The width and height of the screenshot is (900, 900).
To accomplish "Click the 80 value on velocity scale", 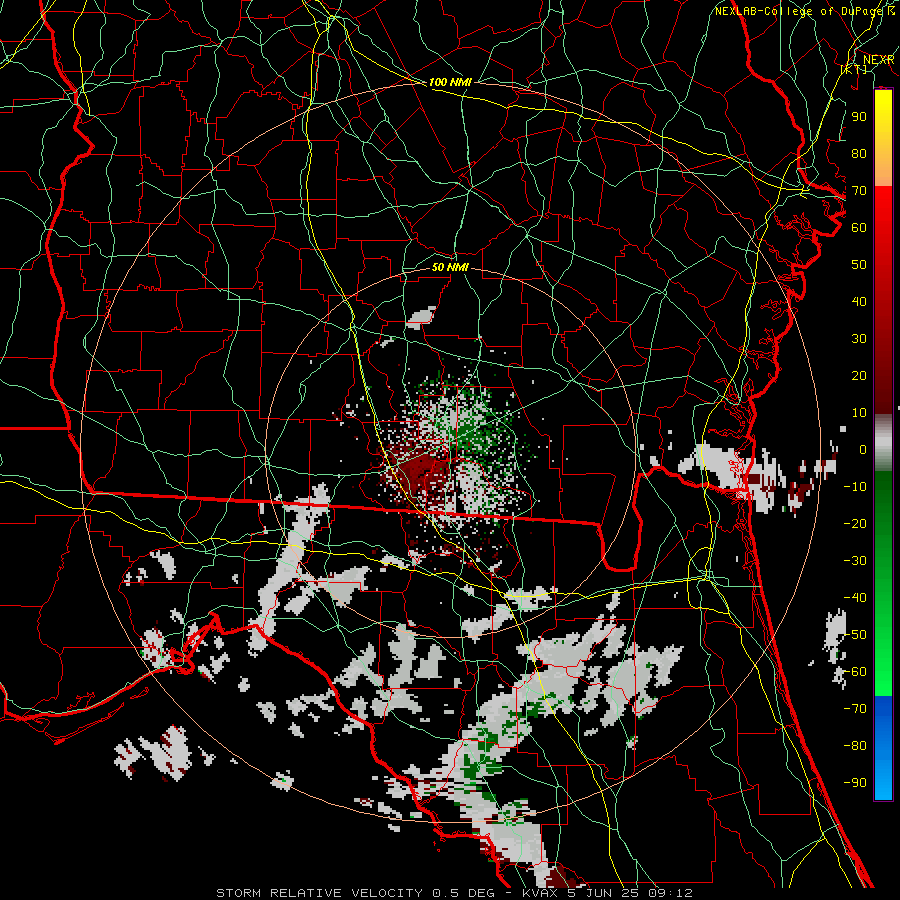I will 859,153.
